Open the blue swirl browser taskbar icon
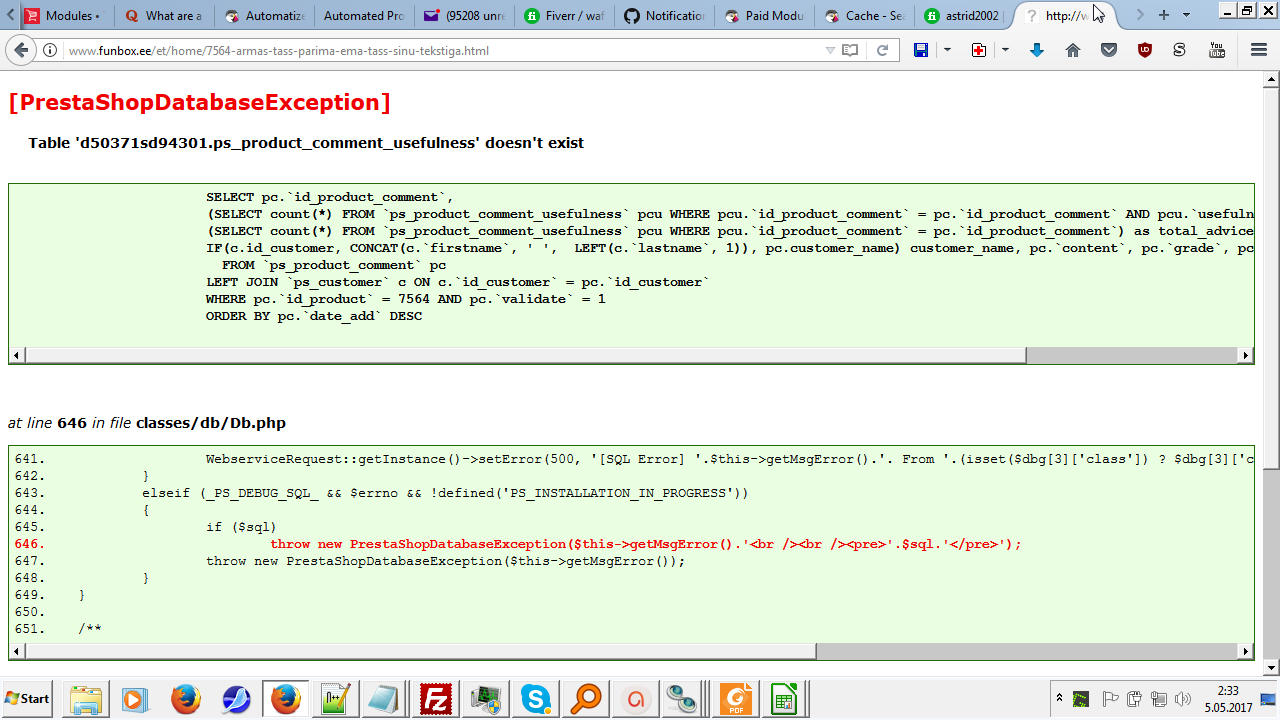The image size is (1280, 720). pyautogui.click(x=235, y=699)
